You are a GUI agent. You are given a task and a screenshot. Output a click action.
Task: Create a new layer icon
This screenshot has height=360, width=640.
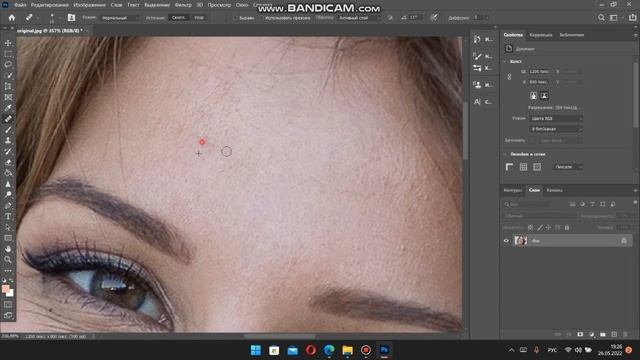614,334
